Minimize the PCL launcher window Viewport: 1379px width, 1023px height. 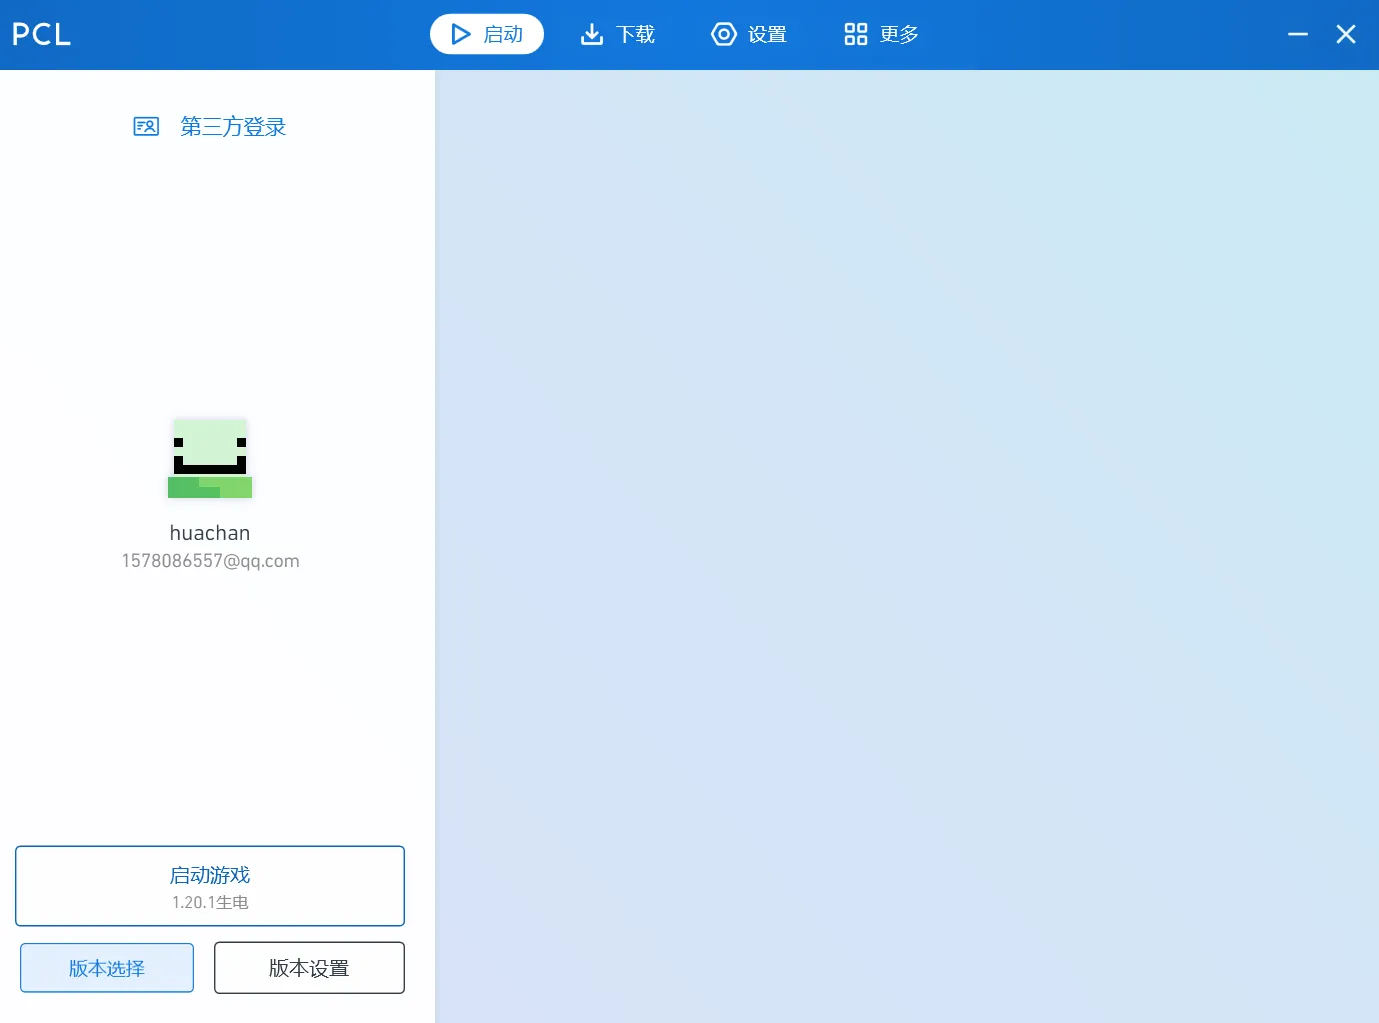pyautogui.click(x=1297, y=34)
